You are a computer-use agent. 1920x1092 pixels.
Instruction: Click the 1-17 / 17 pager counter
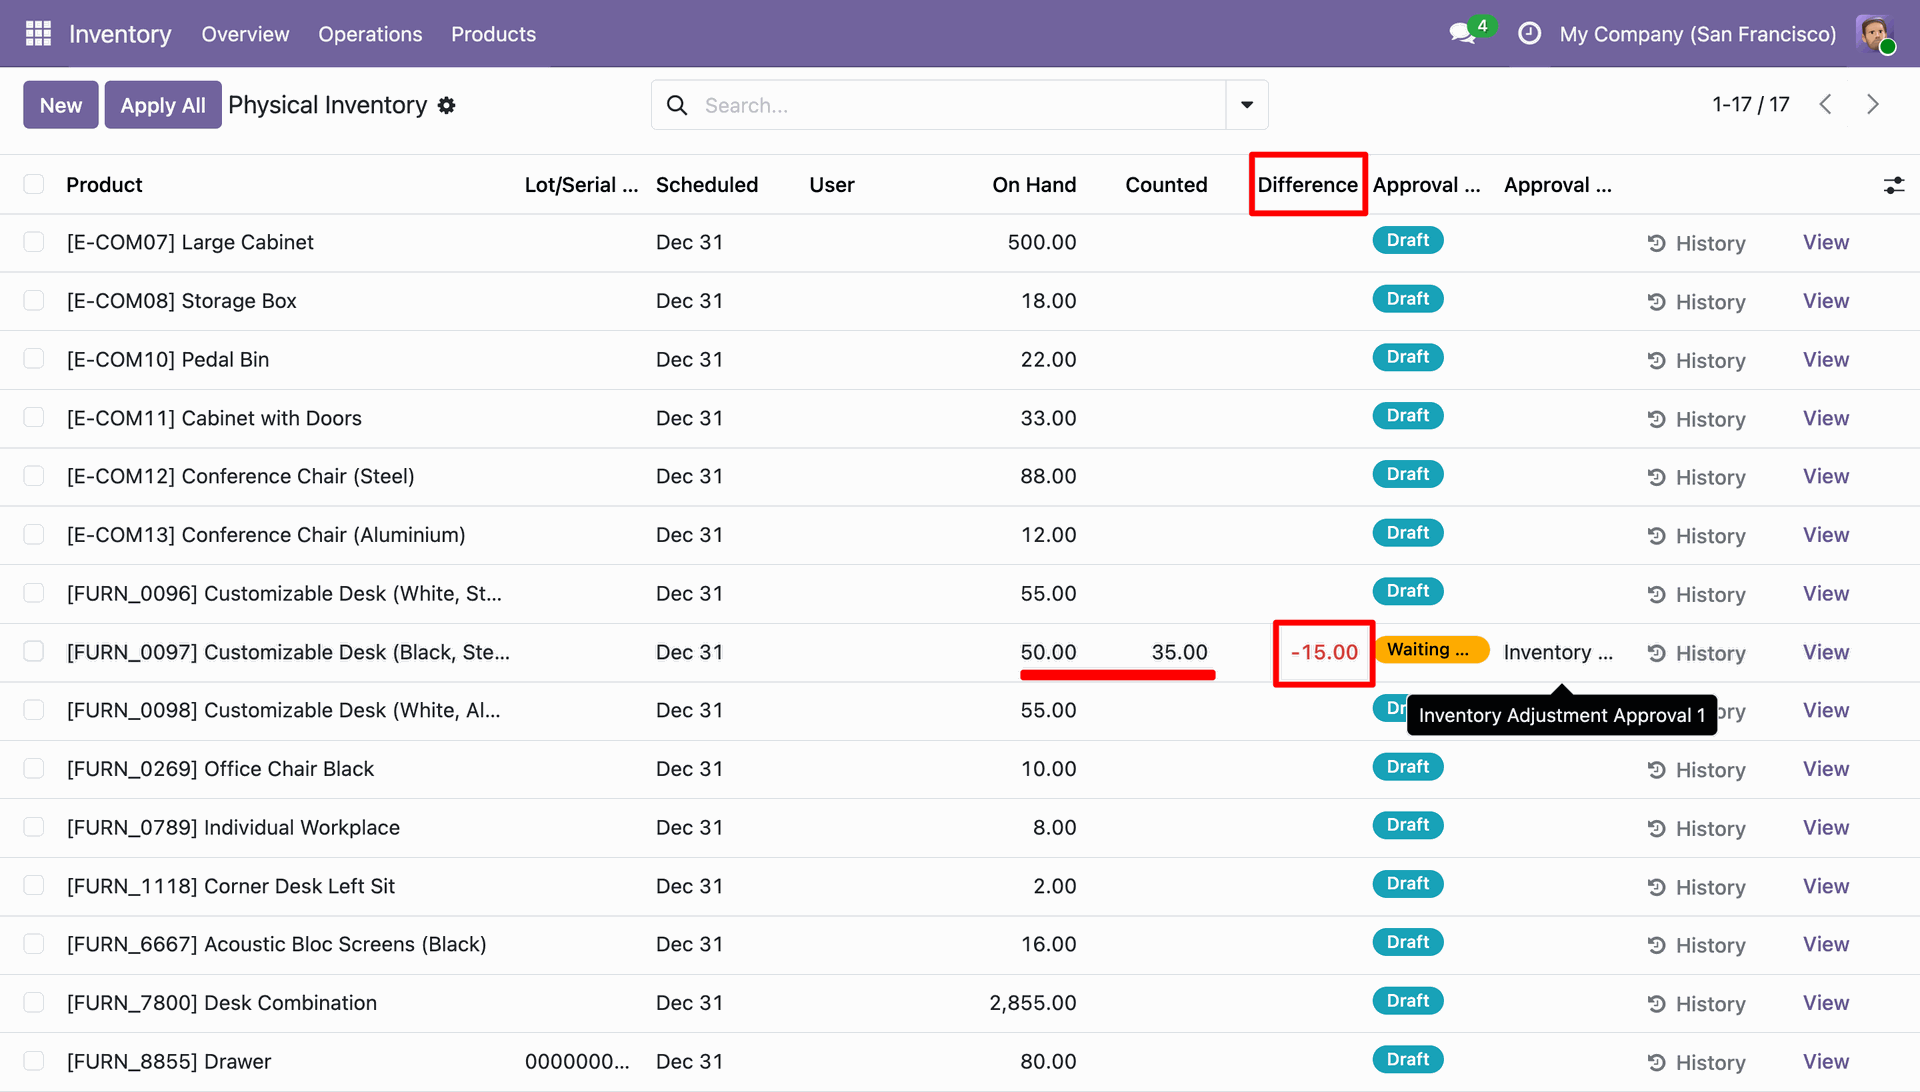tap(1750, 104)
